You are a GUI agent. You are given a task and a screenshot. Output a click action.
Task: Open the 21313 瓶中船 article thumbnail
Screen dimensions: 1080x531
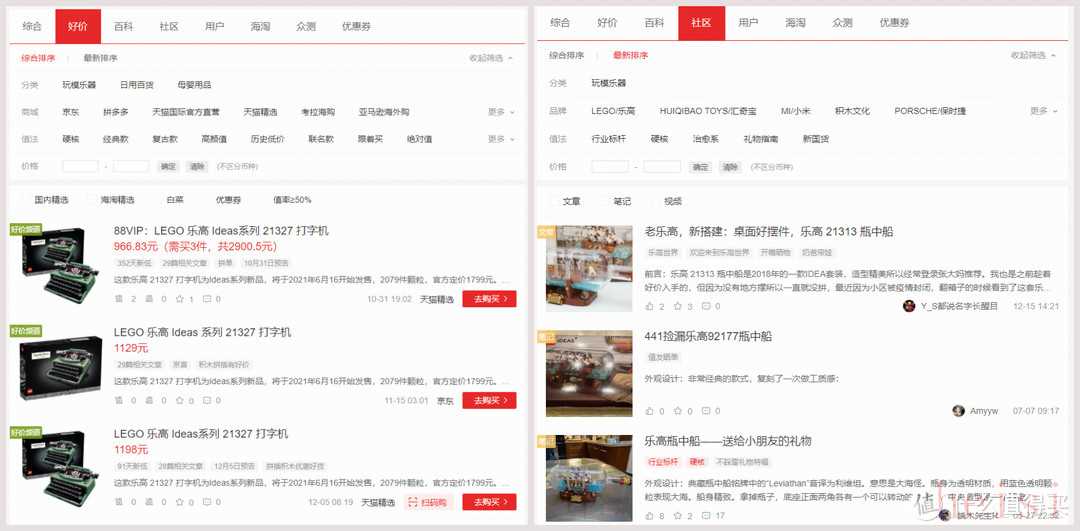click(589, 269)
